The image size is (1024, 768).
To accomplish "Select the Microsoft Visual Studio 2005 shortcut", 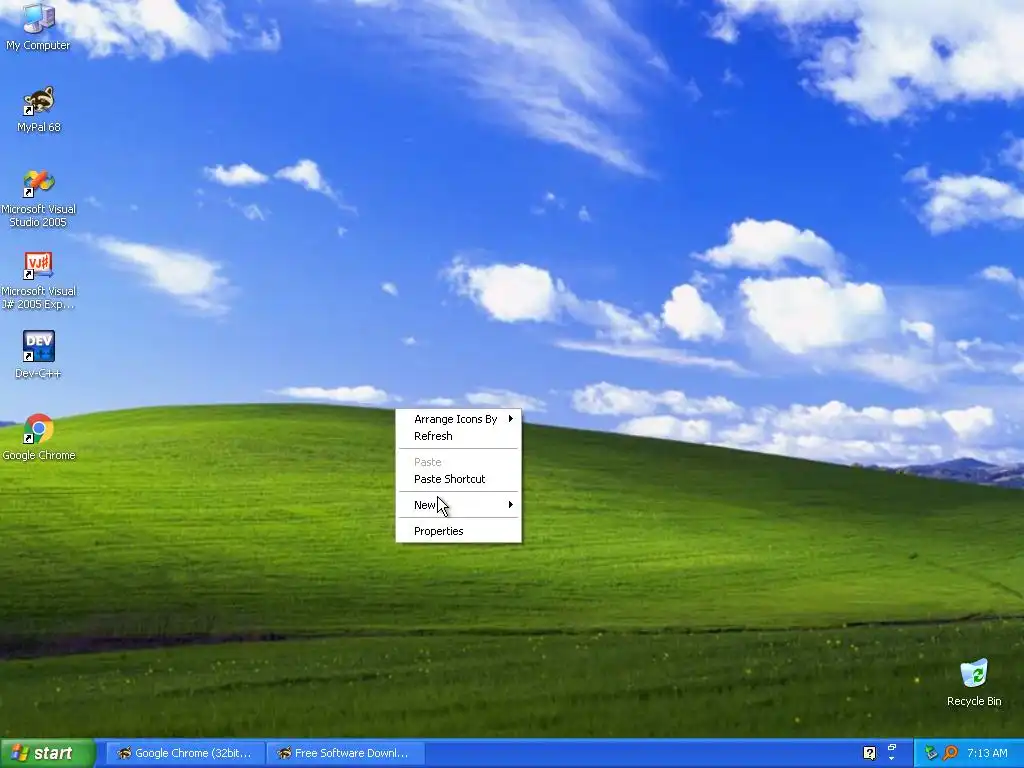I will pos(39,198).
